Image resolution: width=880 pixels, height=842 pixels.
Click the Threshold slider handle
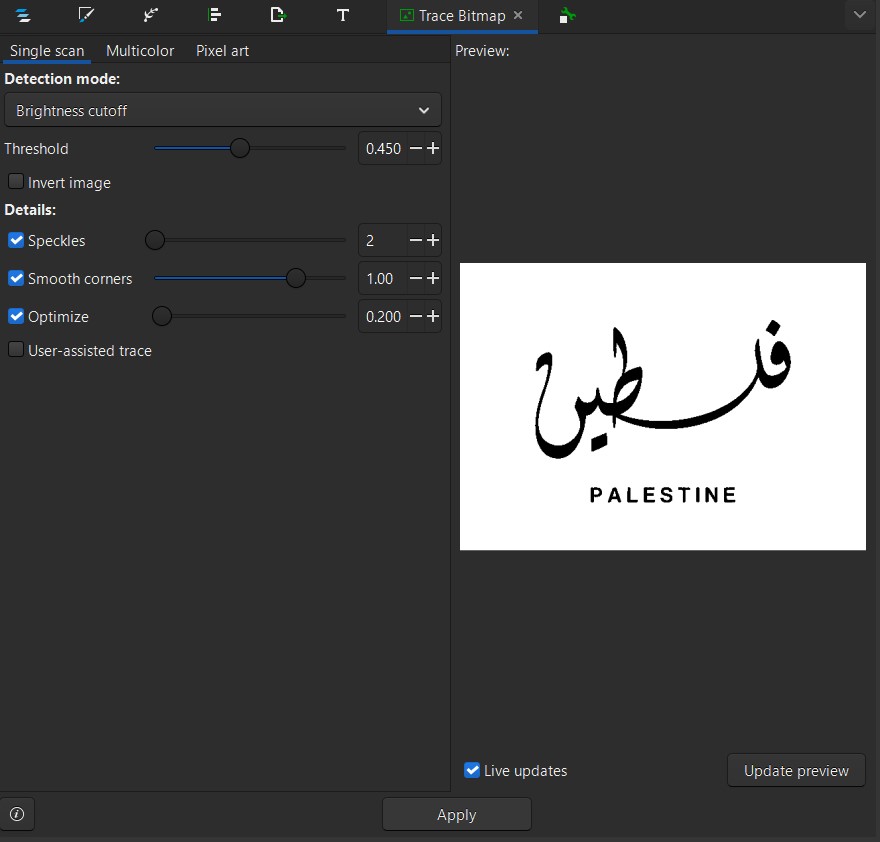pyautogui.click(x=240, y=148)
